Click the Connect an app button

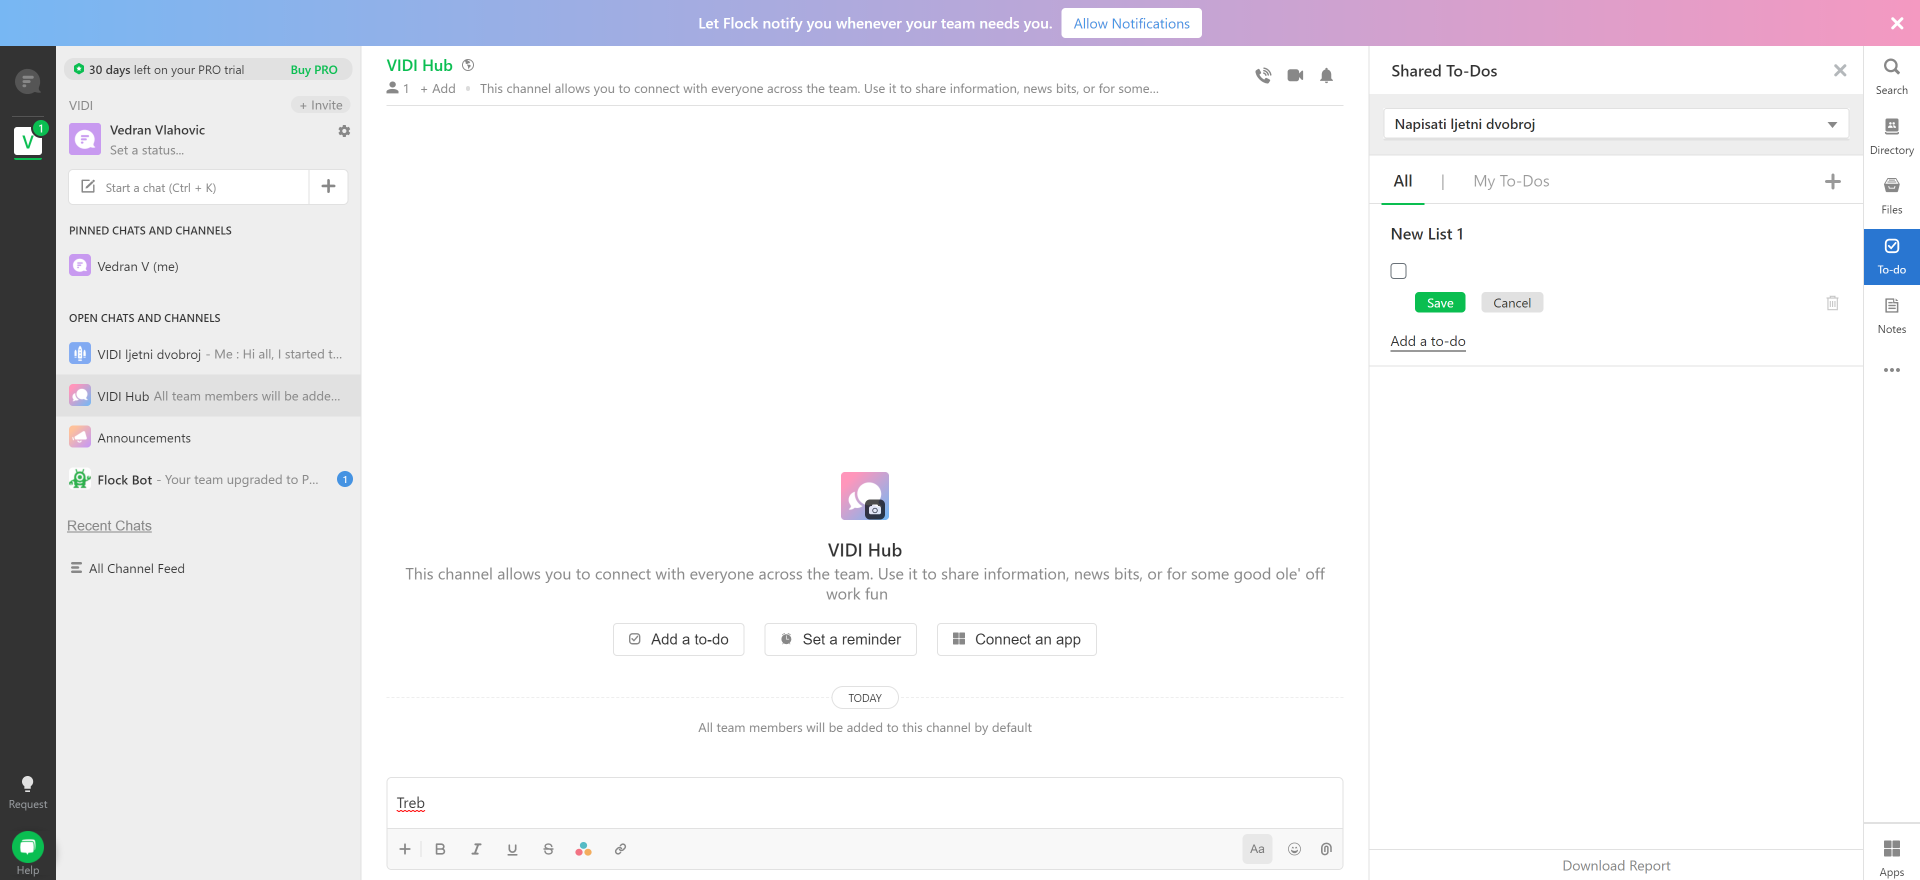1016,640
